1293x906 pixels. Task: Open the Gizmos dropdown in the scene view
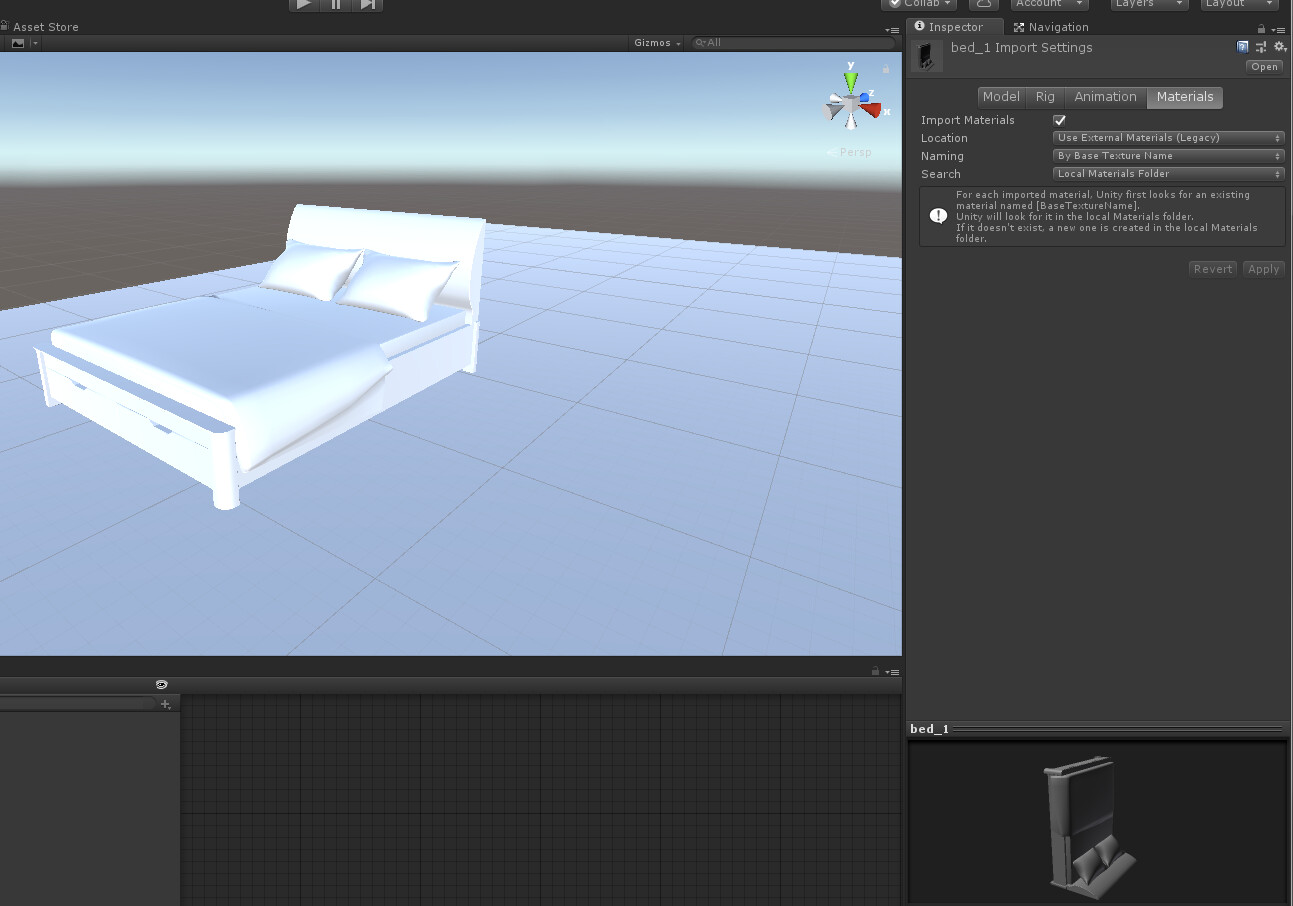click(x=655, y=43)
